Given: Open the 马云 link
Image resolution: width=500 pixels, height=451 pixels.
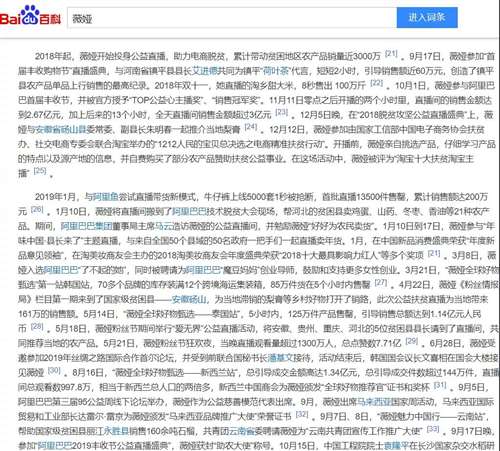Looking at the screenshot, I should click(164, 226).
